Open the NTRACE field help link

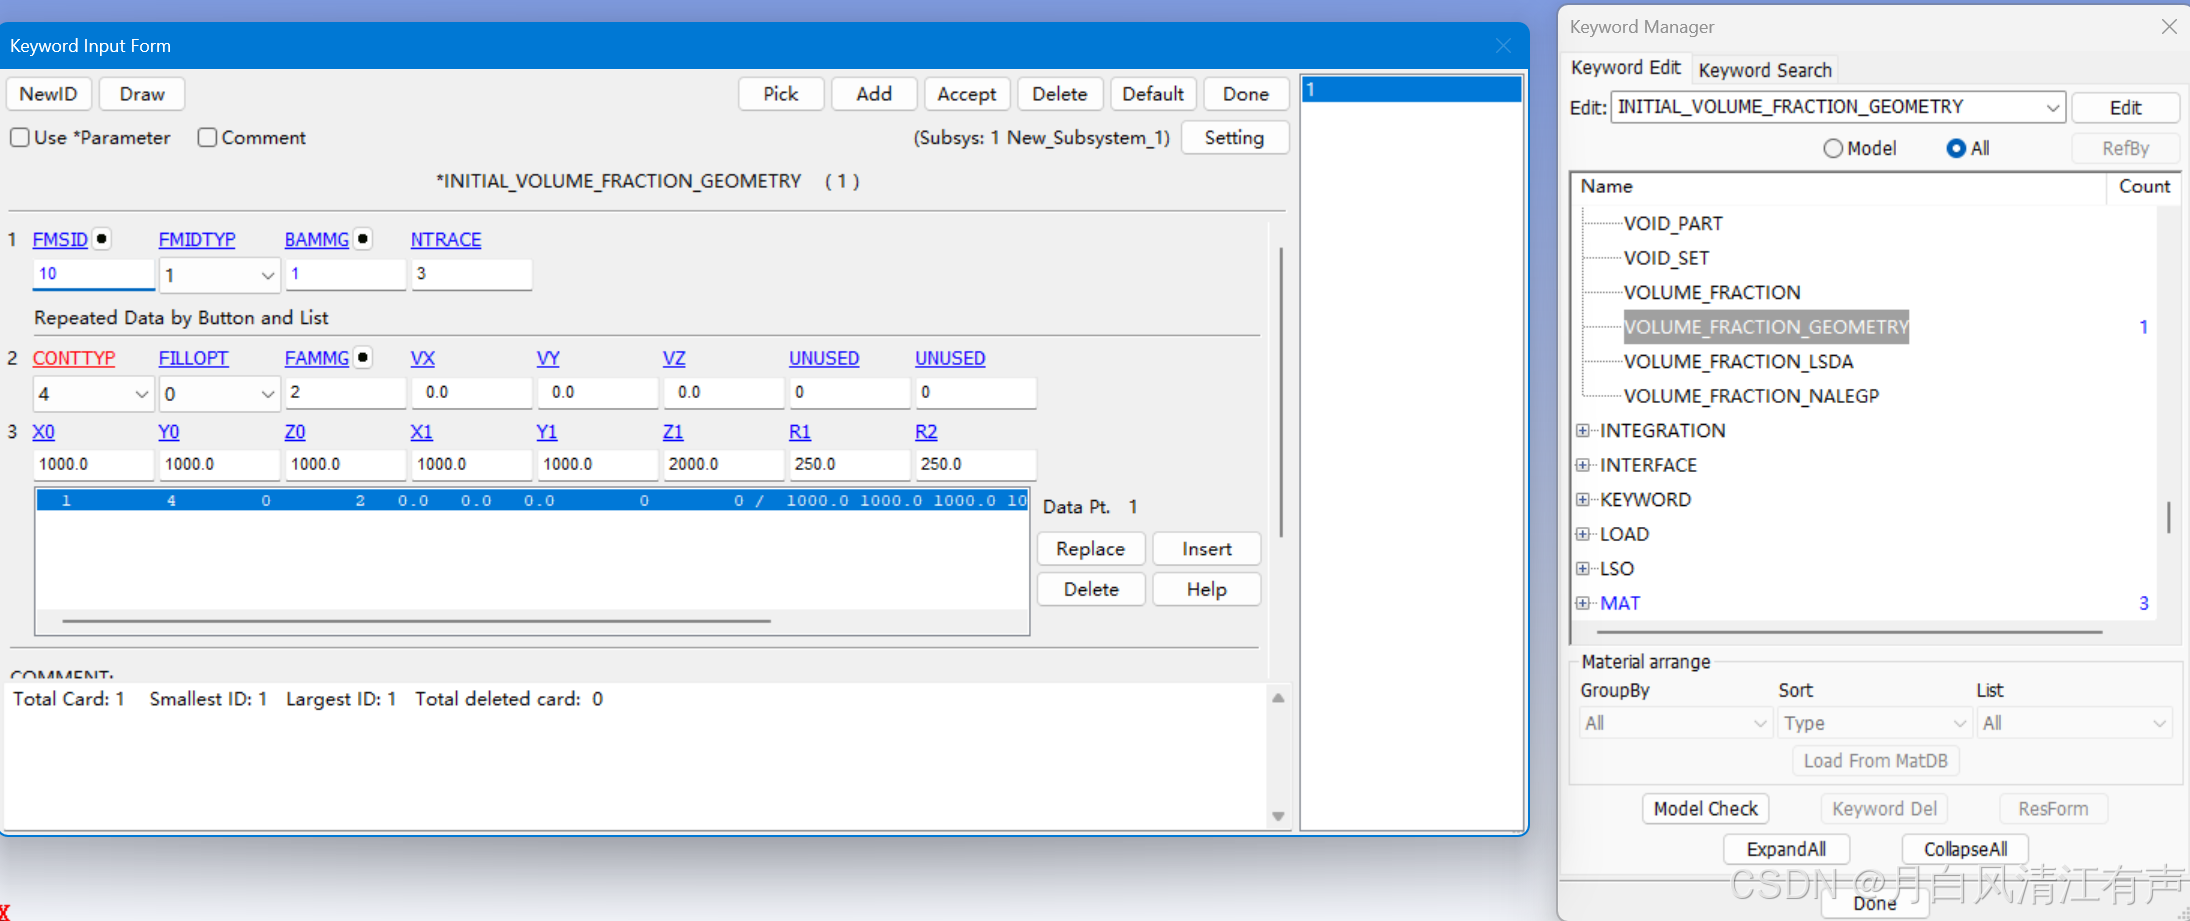[x=446, y=240]
